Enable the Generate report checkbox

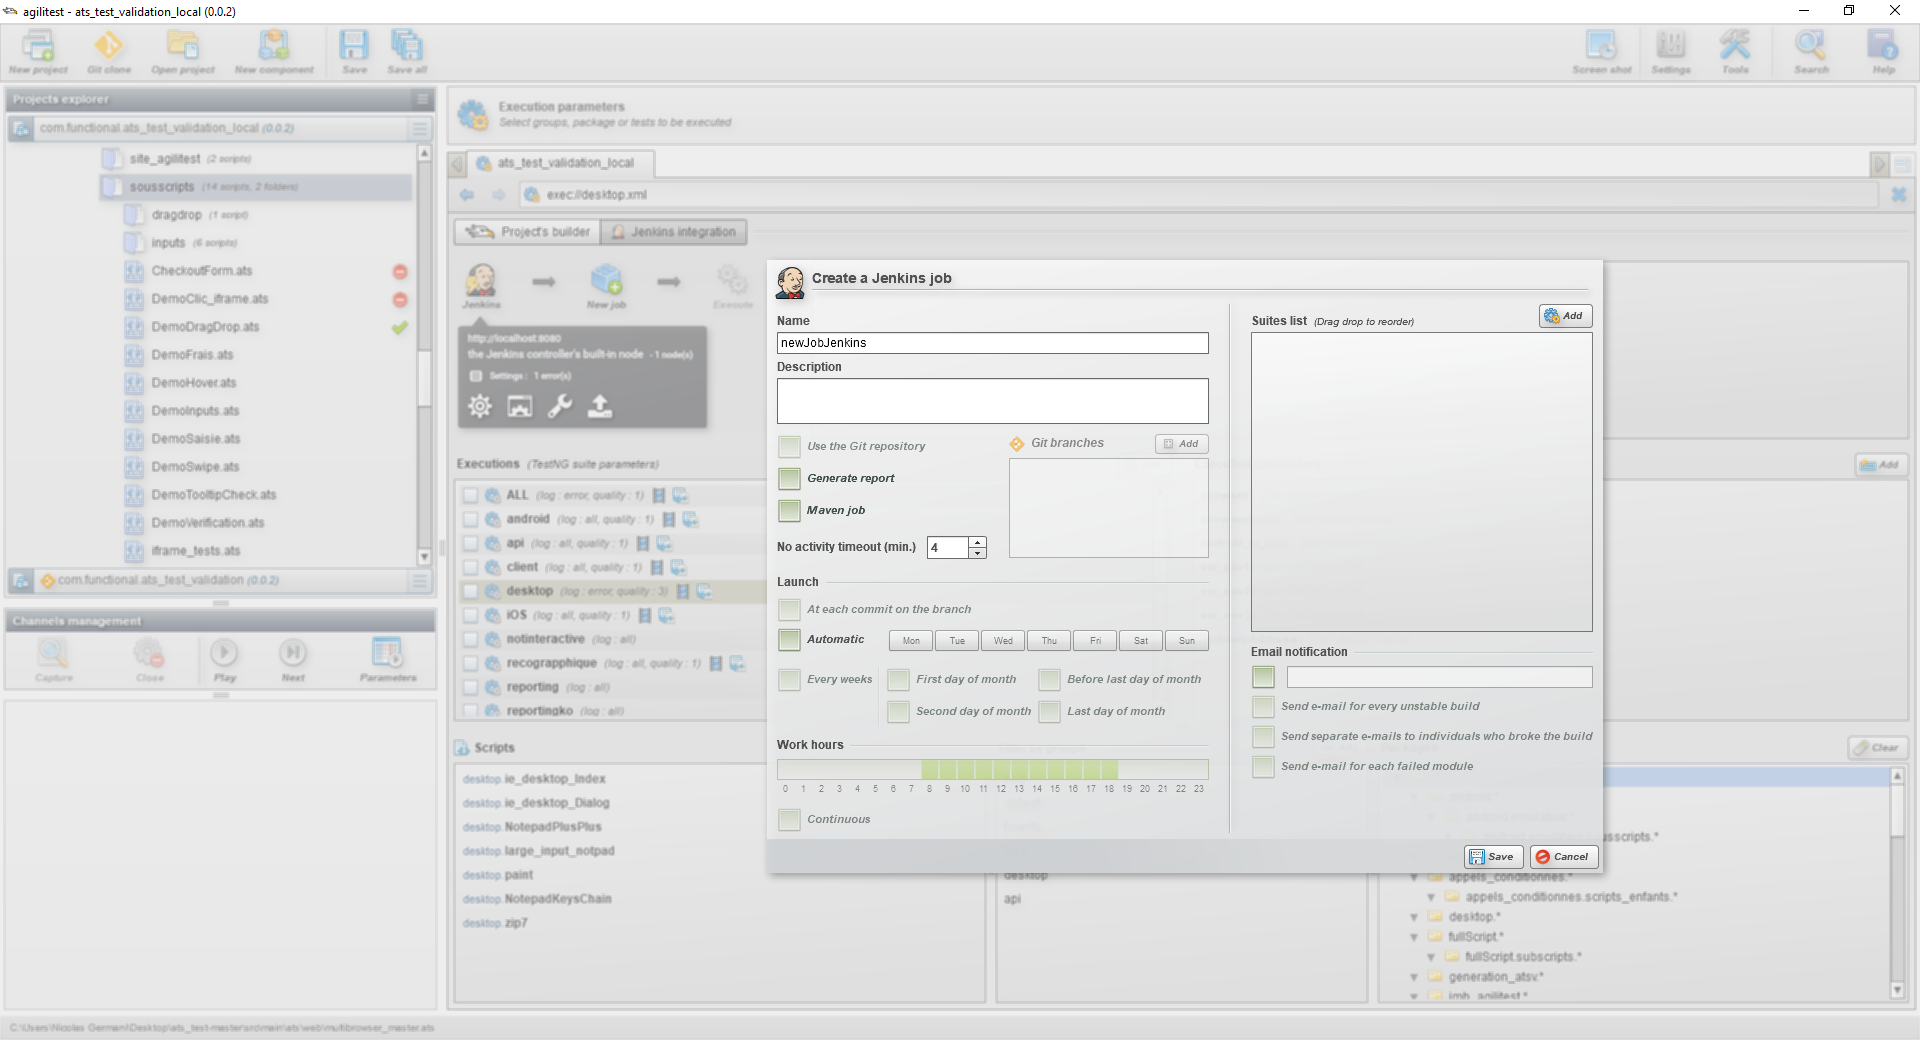tap(789, 479)
